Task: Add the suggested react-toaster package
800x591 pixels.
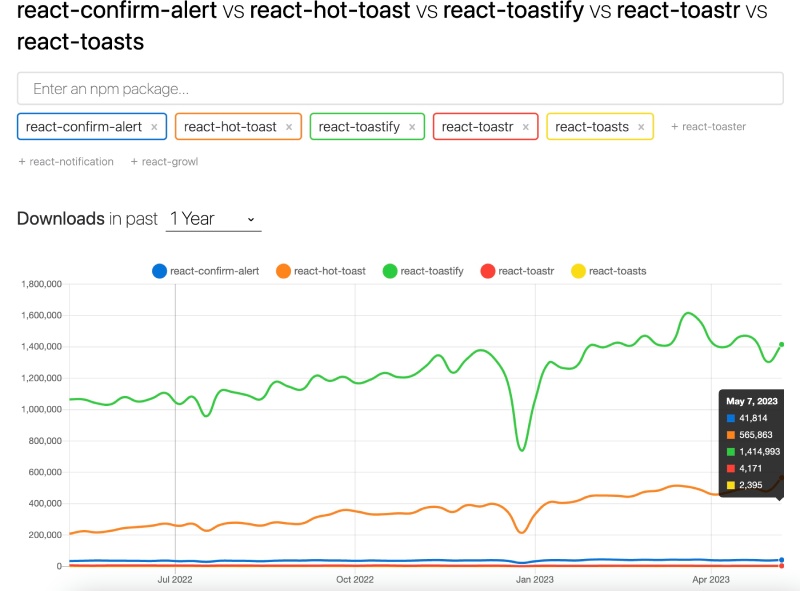Action: [709, 126]
